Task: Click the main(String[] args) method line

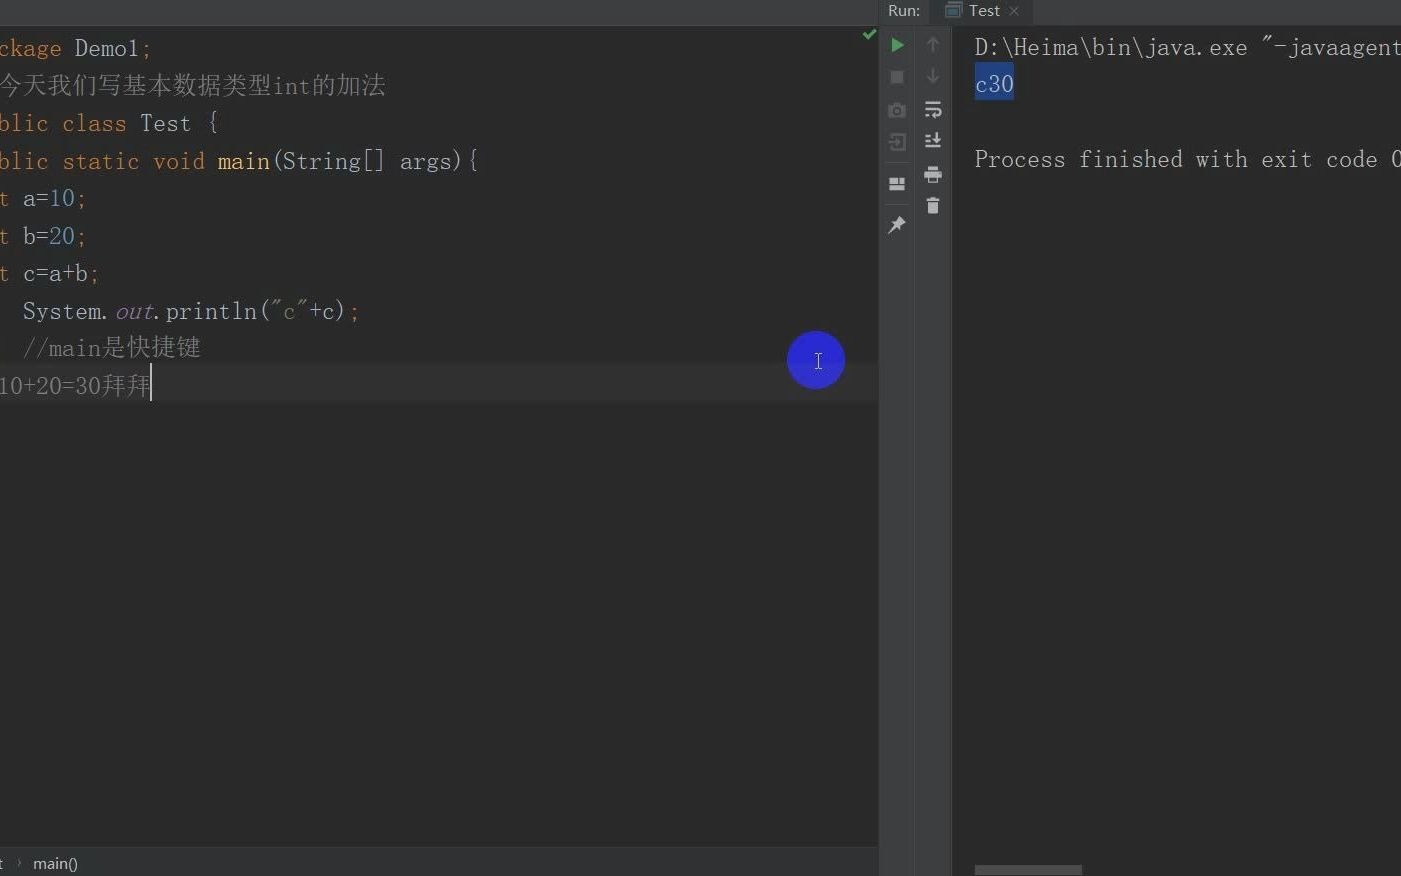Action: (240, 161)
